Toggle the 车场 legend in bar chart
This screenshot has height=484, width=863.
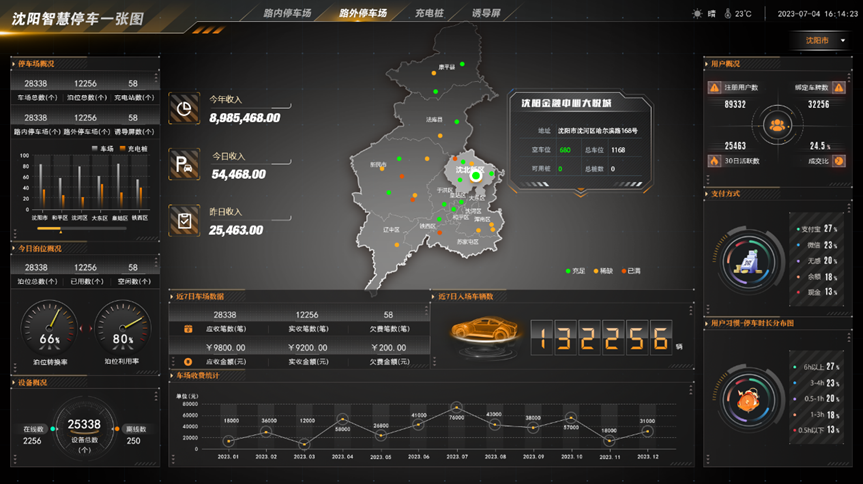[103, 148]
